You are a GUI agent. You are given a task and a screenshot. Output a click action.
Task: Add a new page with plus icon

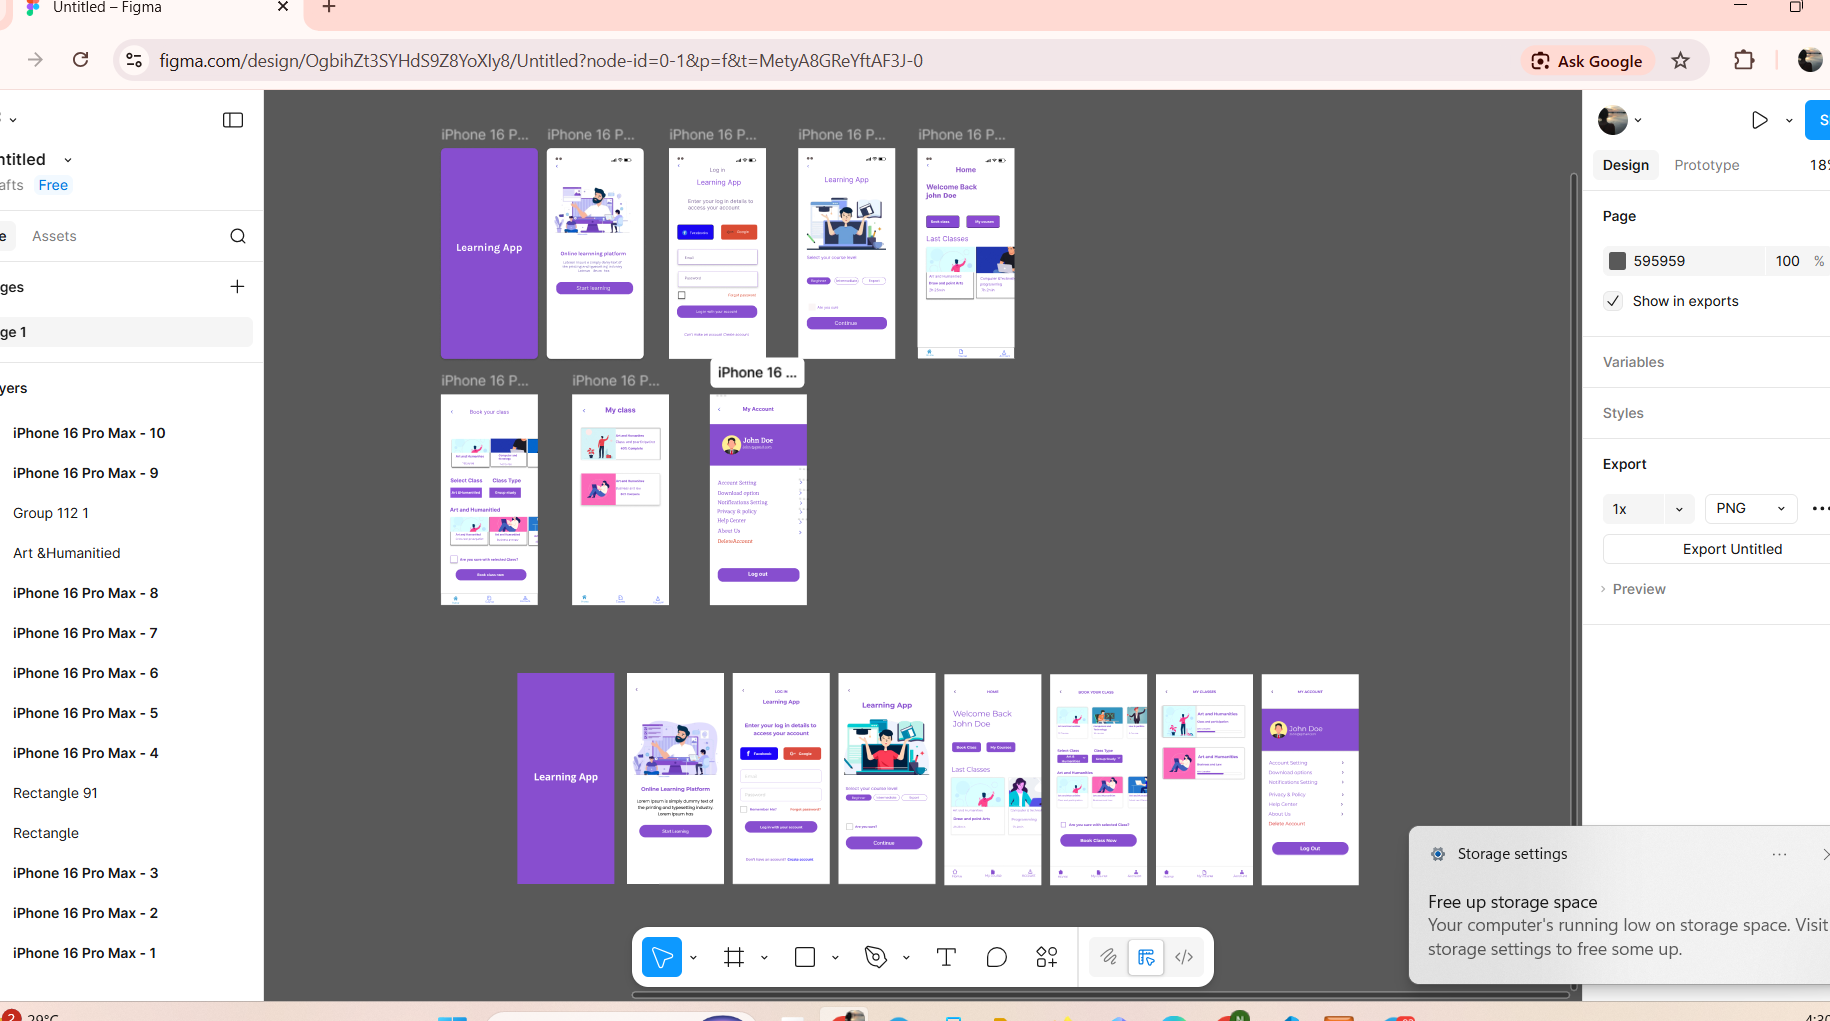pos(237,287)
